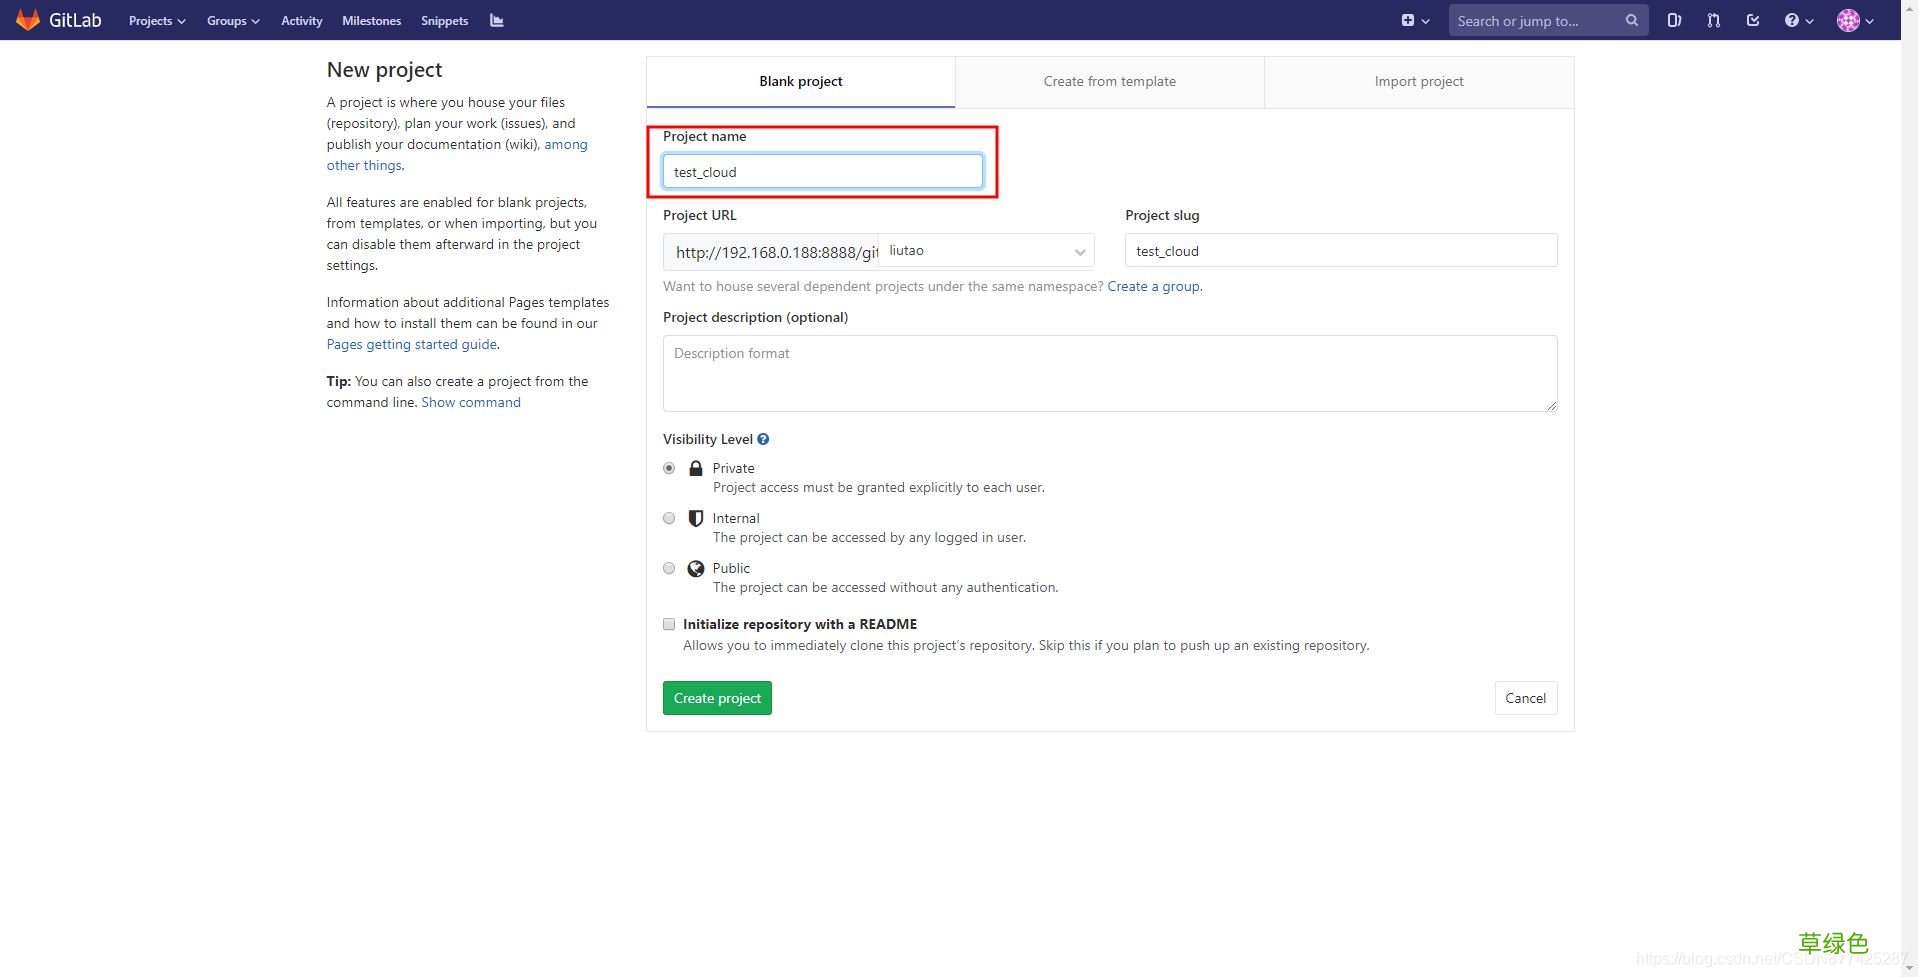Open the Help question mark menu
This screenshot has height=977, width=1918.
pos(1798,20)
